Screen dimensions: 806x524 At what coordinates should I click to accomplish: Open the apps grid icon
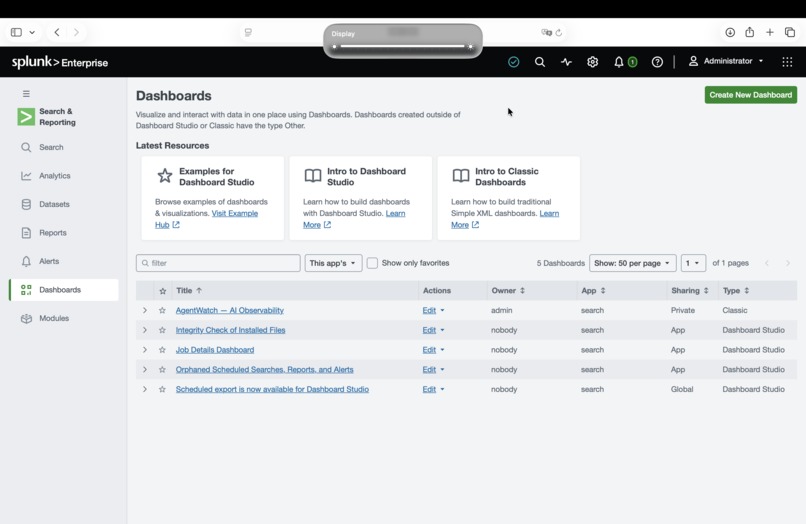(x=787, y=62)
